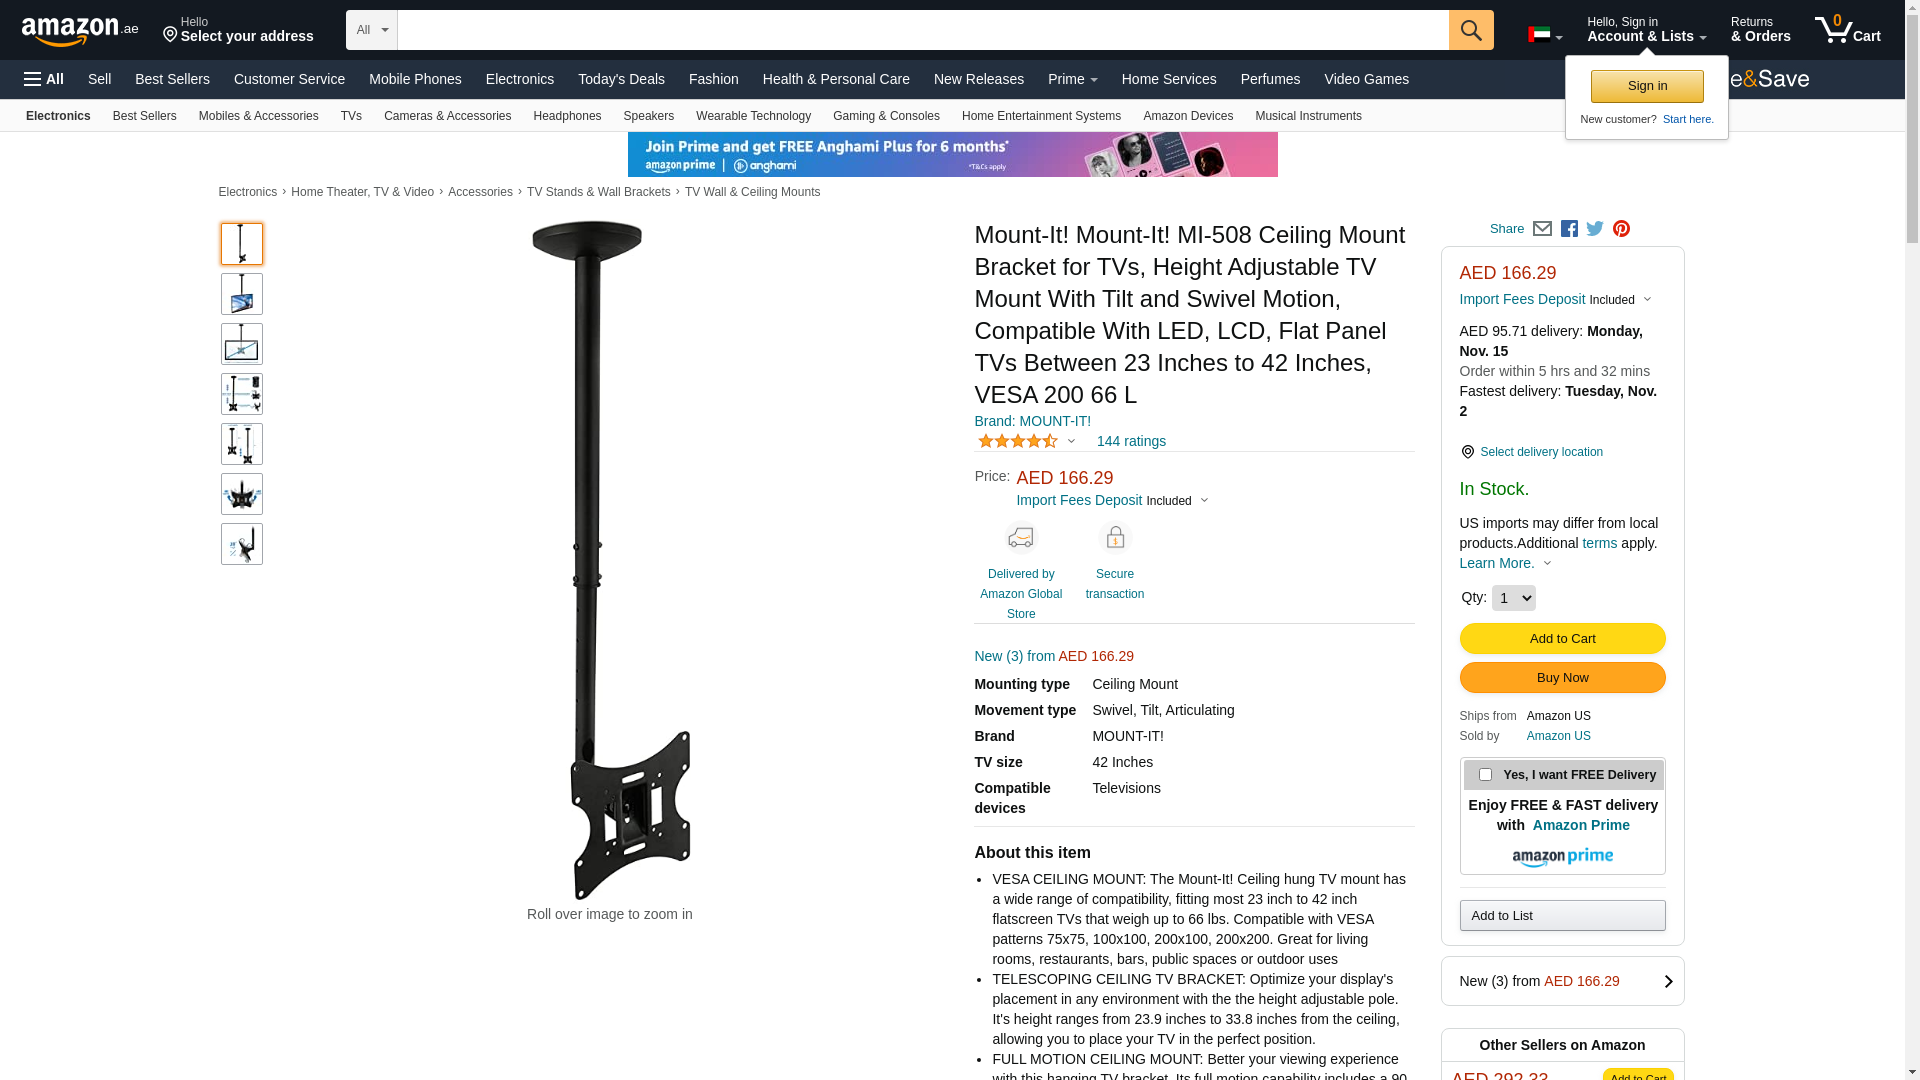Select Headphones category tab

click(x=567, y=116)
